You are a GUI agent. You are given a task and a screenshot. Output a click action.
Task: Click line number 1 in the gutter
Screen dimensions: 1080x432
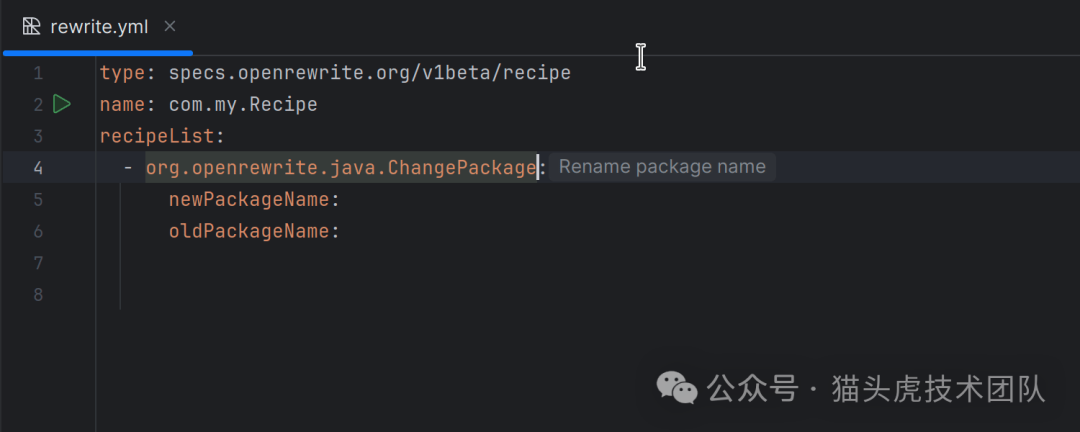38,73
